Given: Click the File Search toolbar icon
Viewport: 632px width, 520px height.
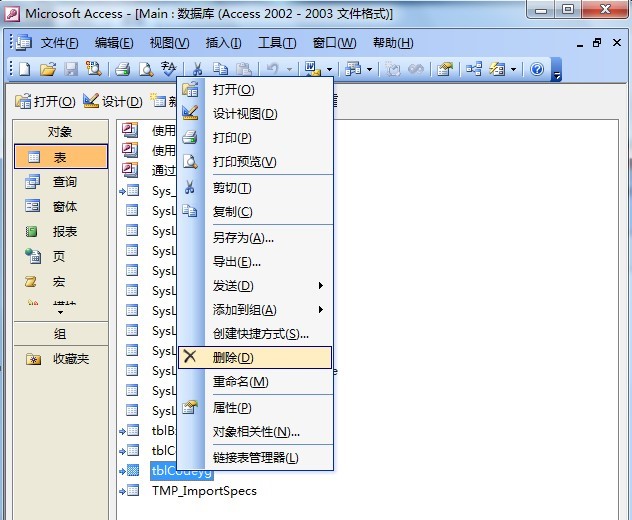Looking at the screenshot, I should point(94,69).
